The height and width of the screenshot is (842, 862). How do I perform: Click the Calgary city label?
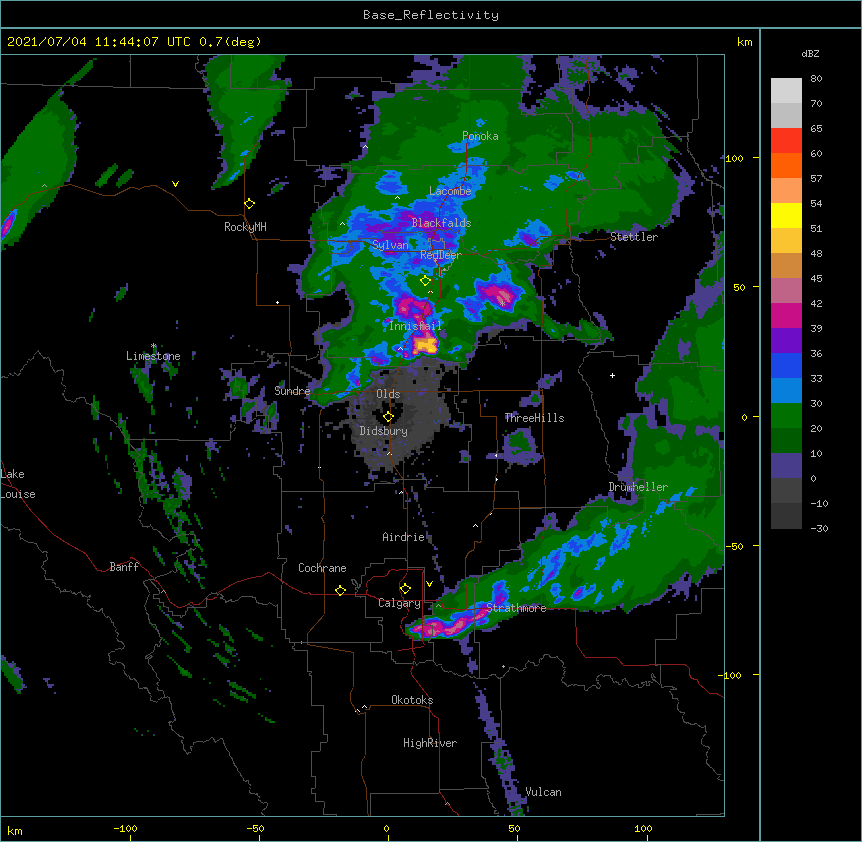[x=399, y=603]
